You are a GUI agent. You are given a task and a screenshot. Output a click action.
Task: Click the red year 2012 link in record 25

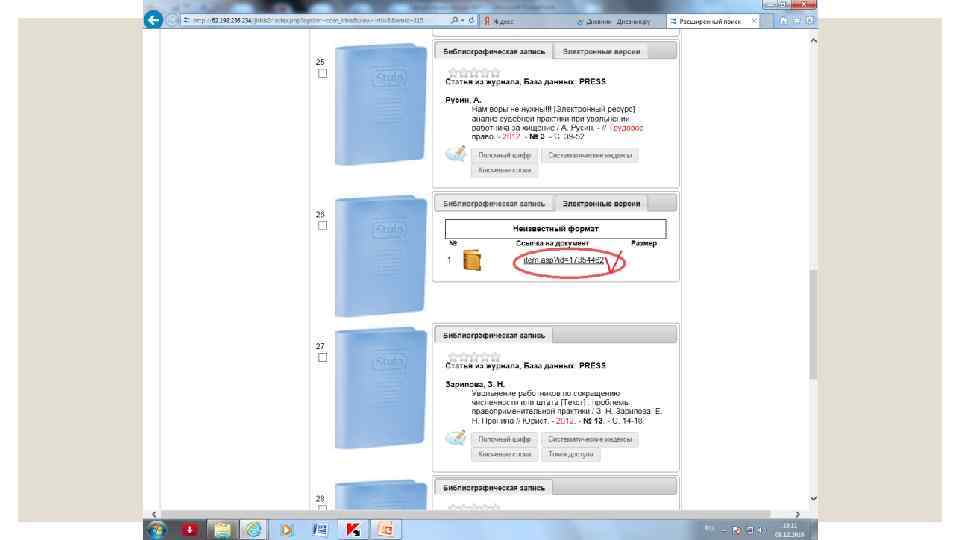click(510, 137)
